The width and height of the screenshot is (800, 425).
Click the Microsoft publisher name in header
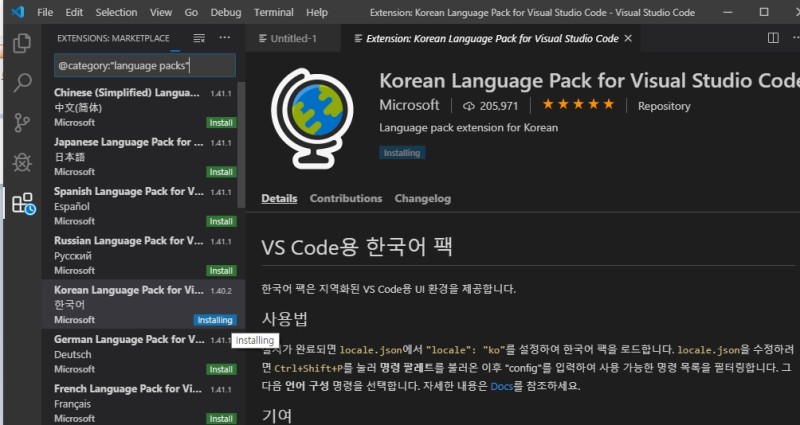coord(409,105)
